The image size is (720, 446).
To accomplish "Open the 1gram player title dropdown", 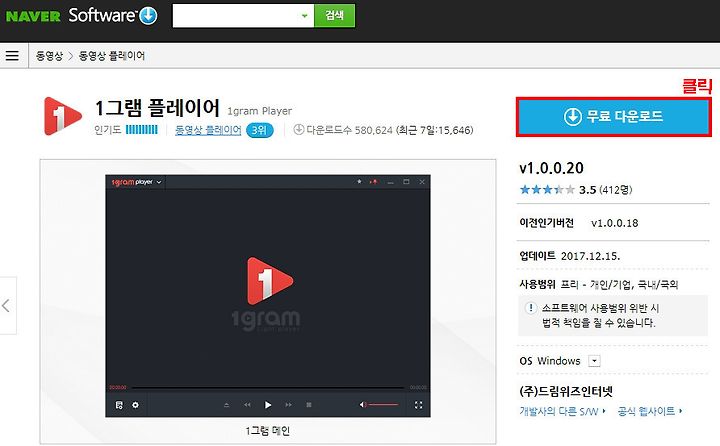I will (x=159, y=182).
